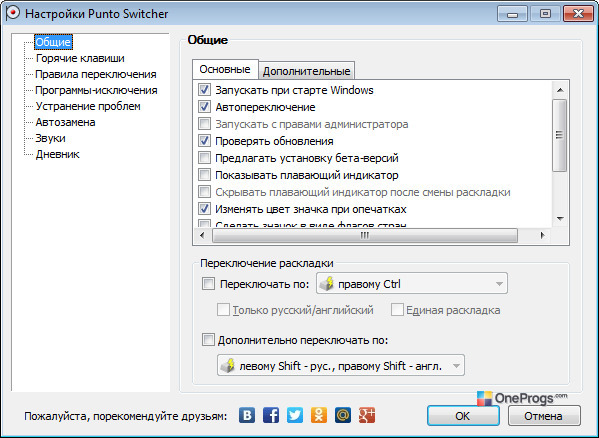Uncheck 'Проверять обновления'

[204, 141]
